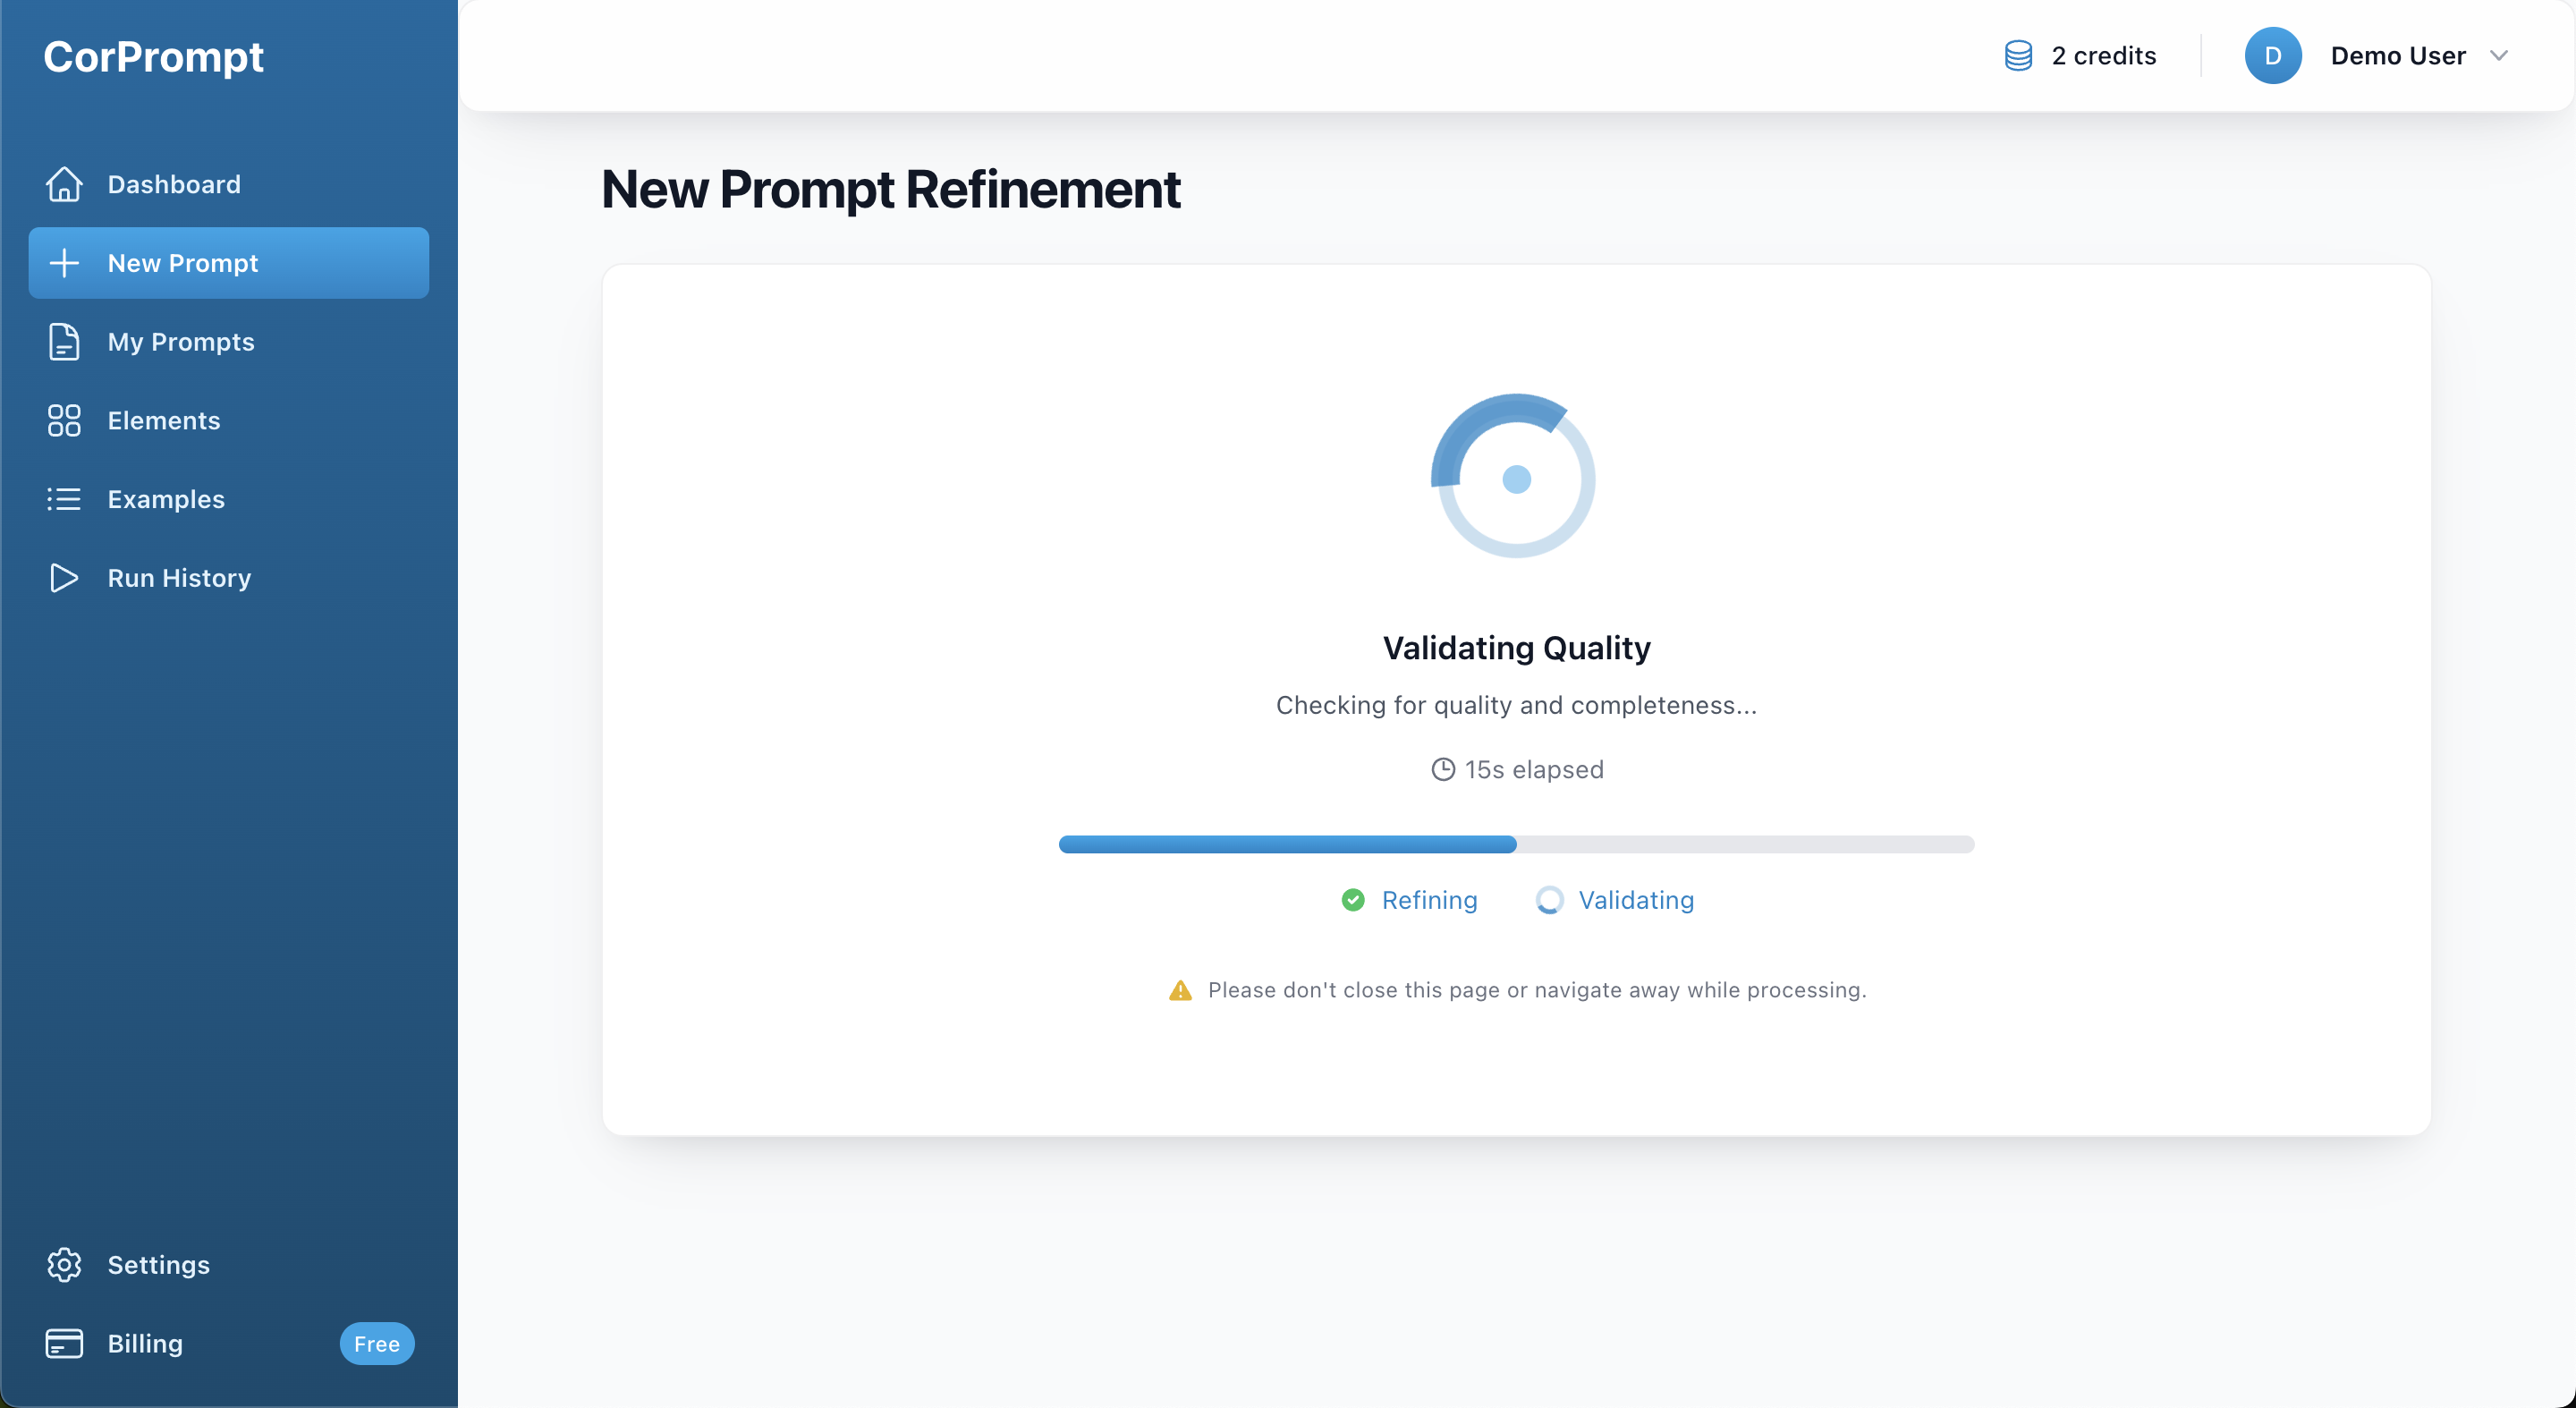Click the yellow warning triangle icon
Image resolution: width=2576 pixels, height=1408 pixels.
[x=1181, y=990]
